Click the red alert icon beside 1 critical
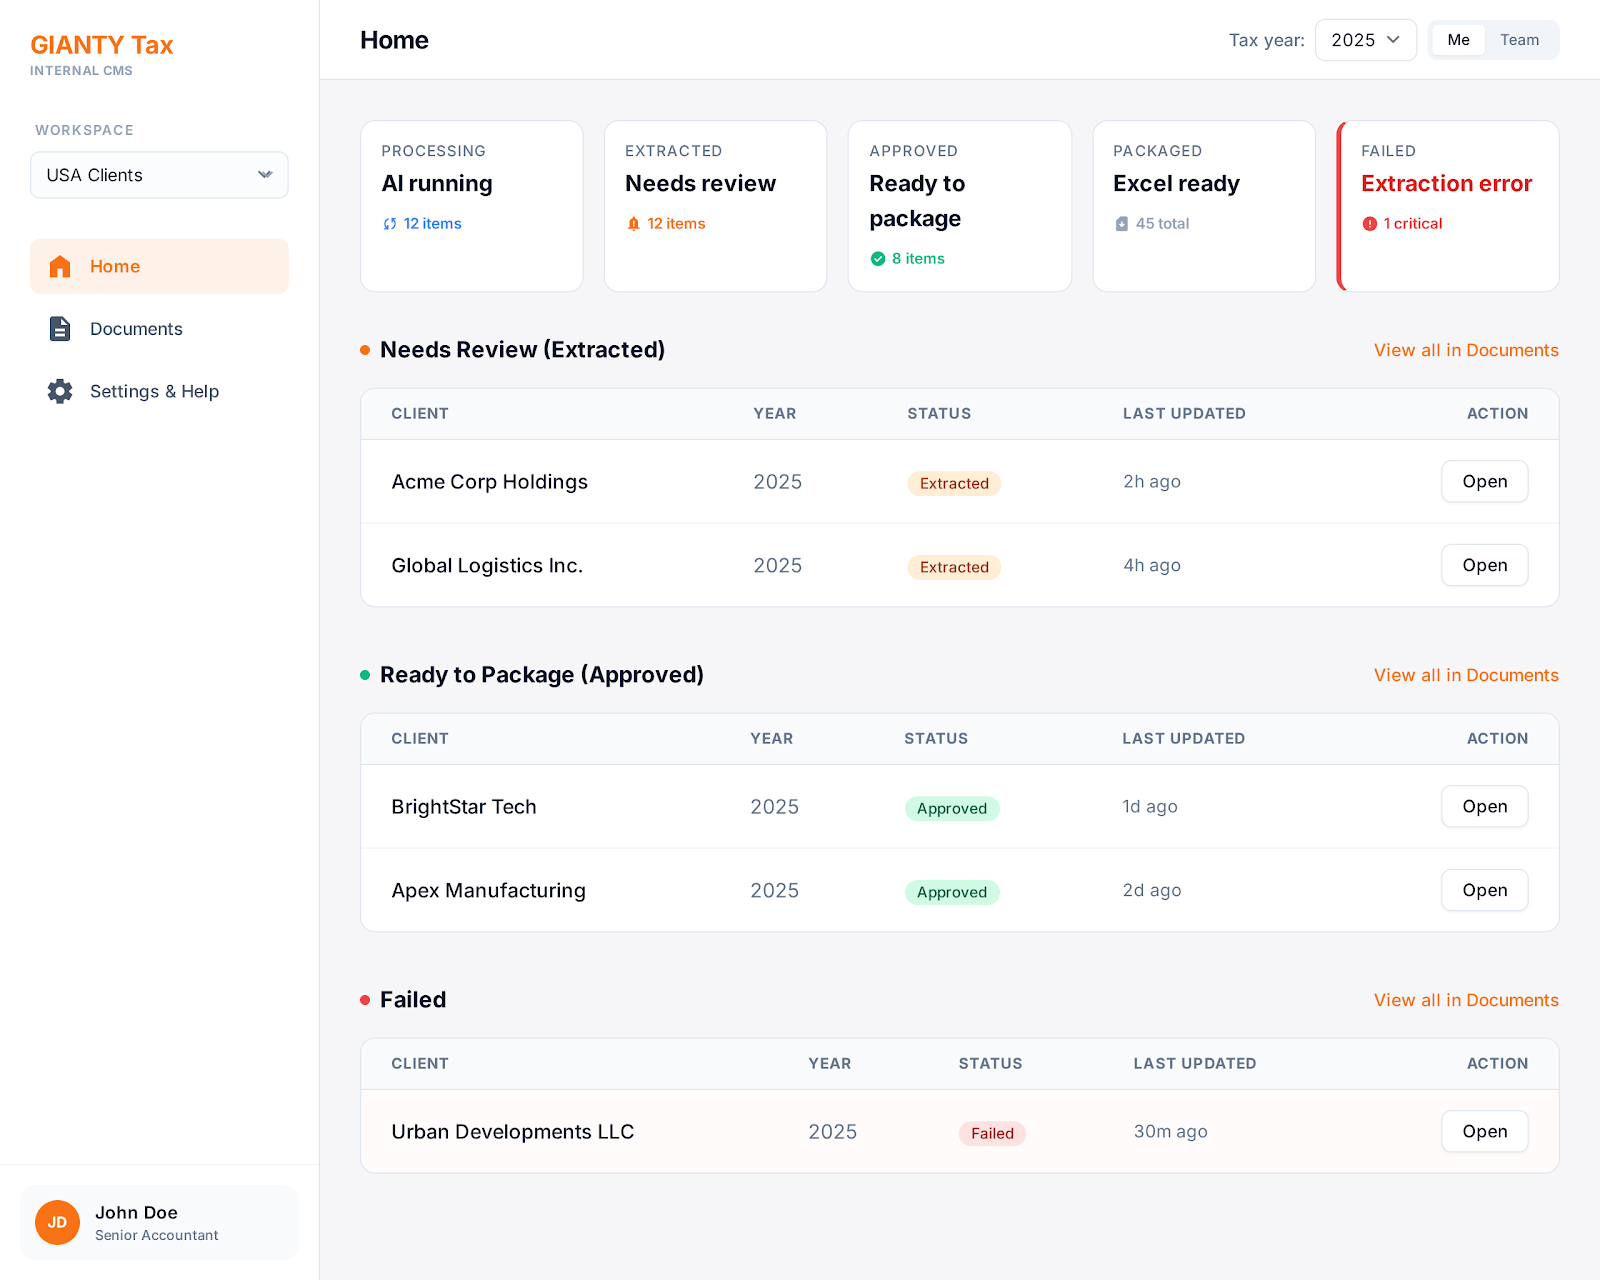This screenshot has height=1280, width=1600. (x=1370, y=224)
